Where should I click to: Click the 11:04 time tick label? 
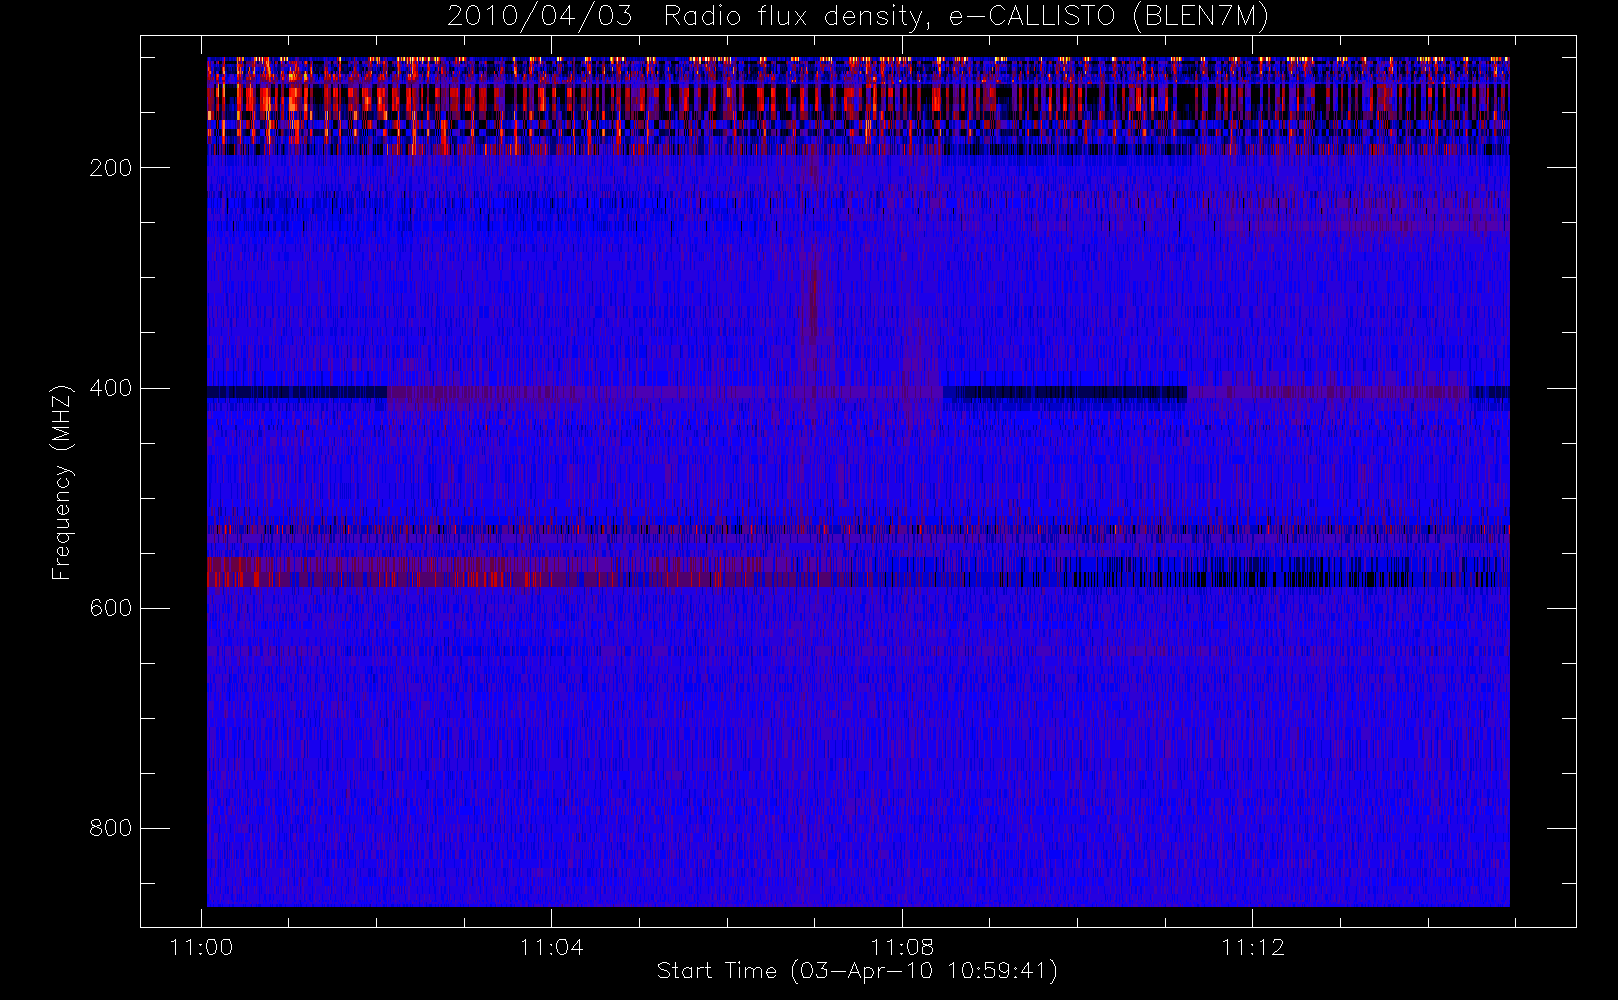[x=552, y=947]
